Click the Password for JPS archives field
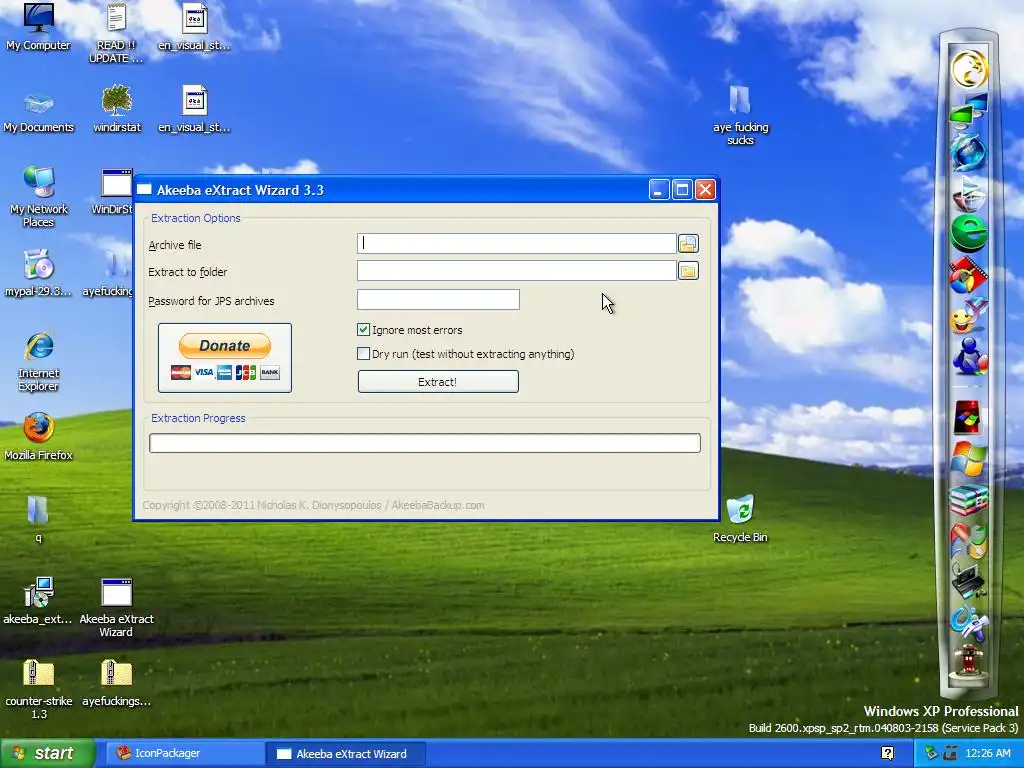Screen dimensions: 1024x768 pyautogui.click(x=438, y=300)
